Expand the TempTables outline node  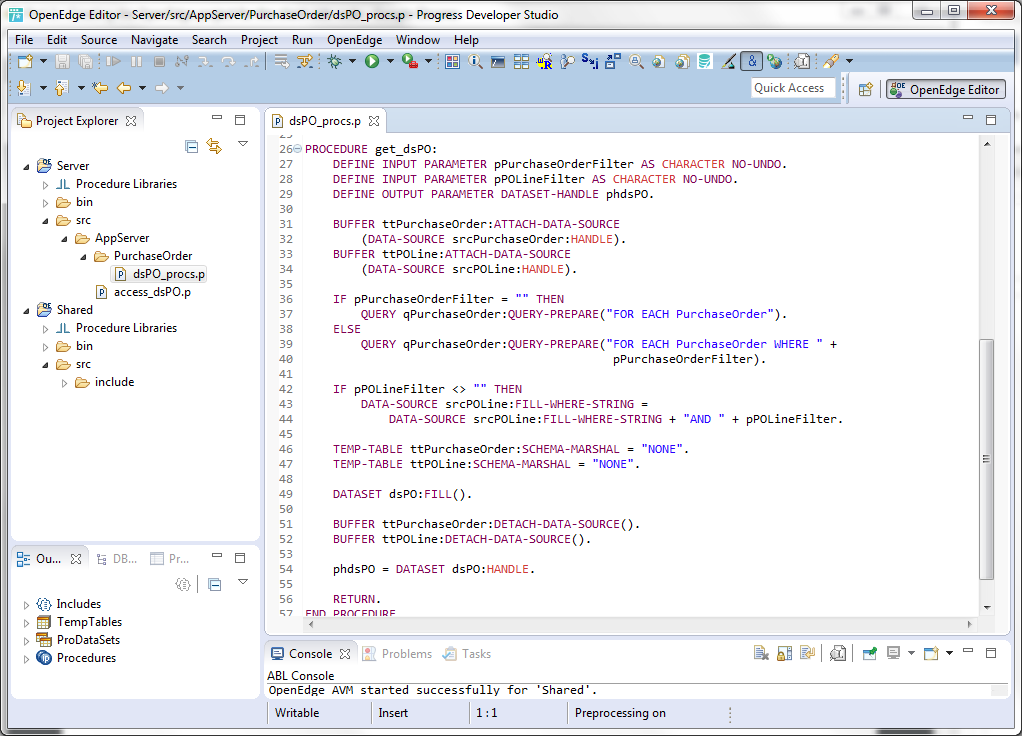tap(26, 623)
